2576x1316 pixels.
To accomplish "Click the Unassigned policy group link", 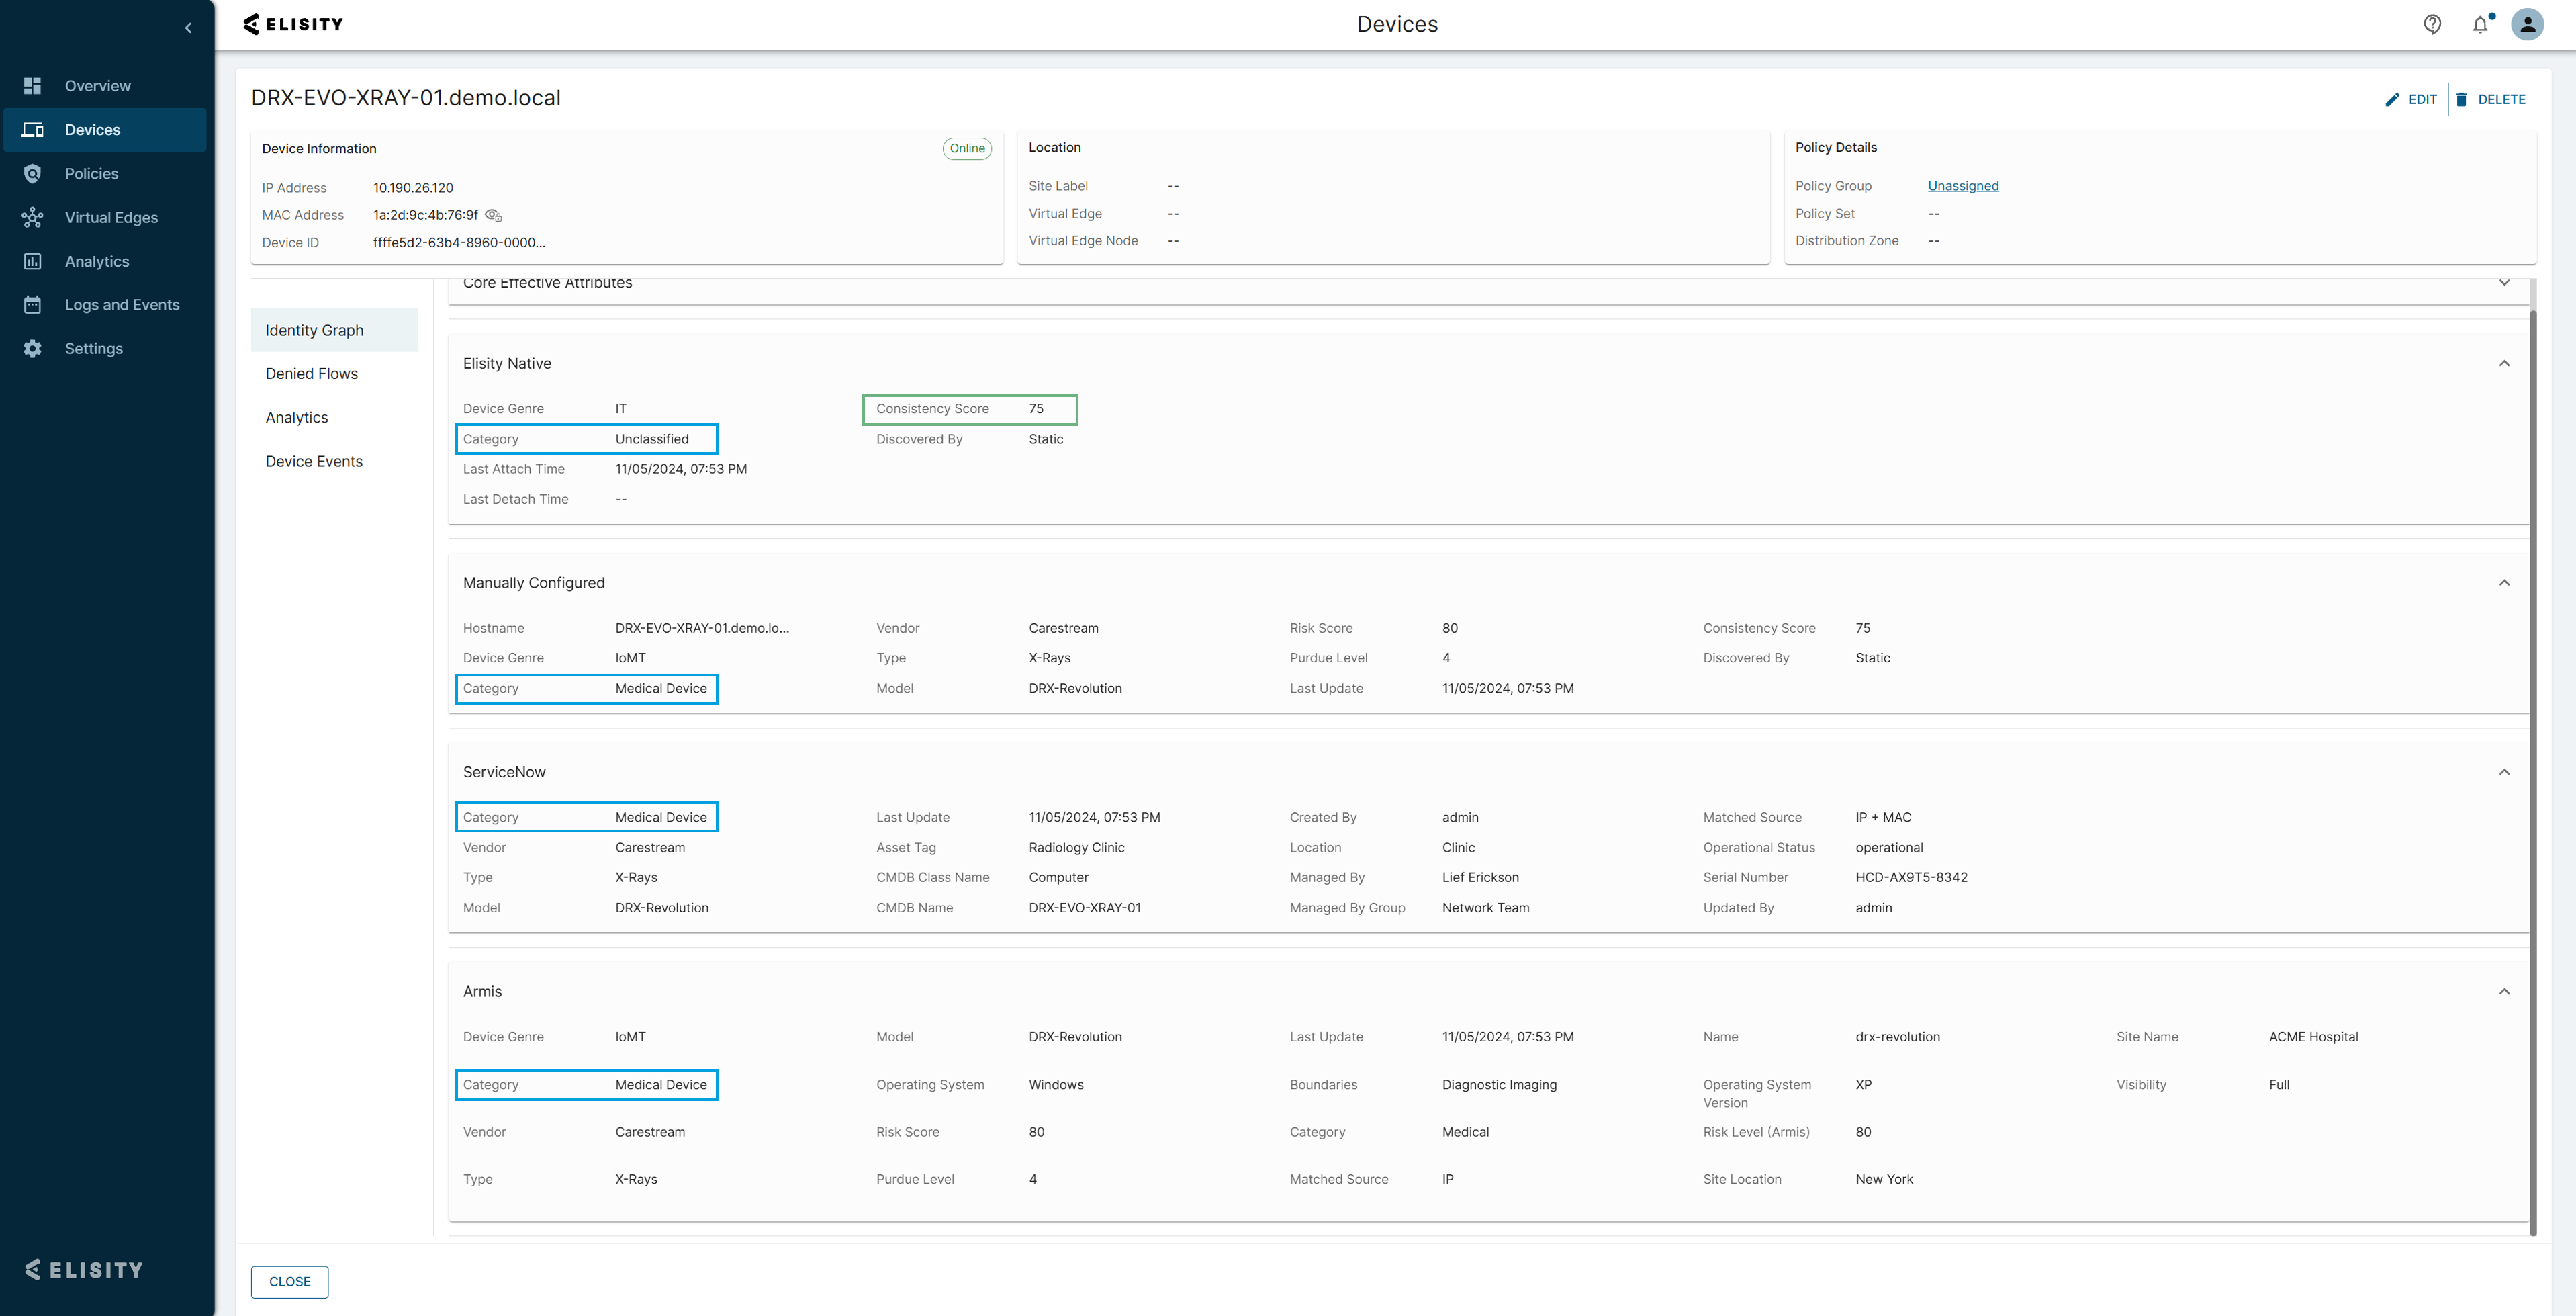I will point(1962,186).
